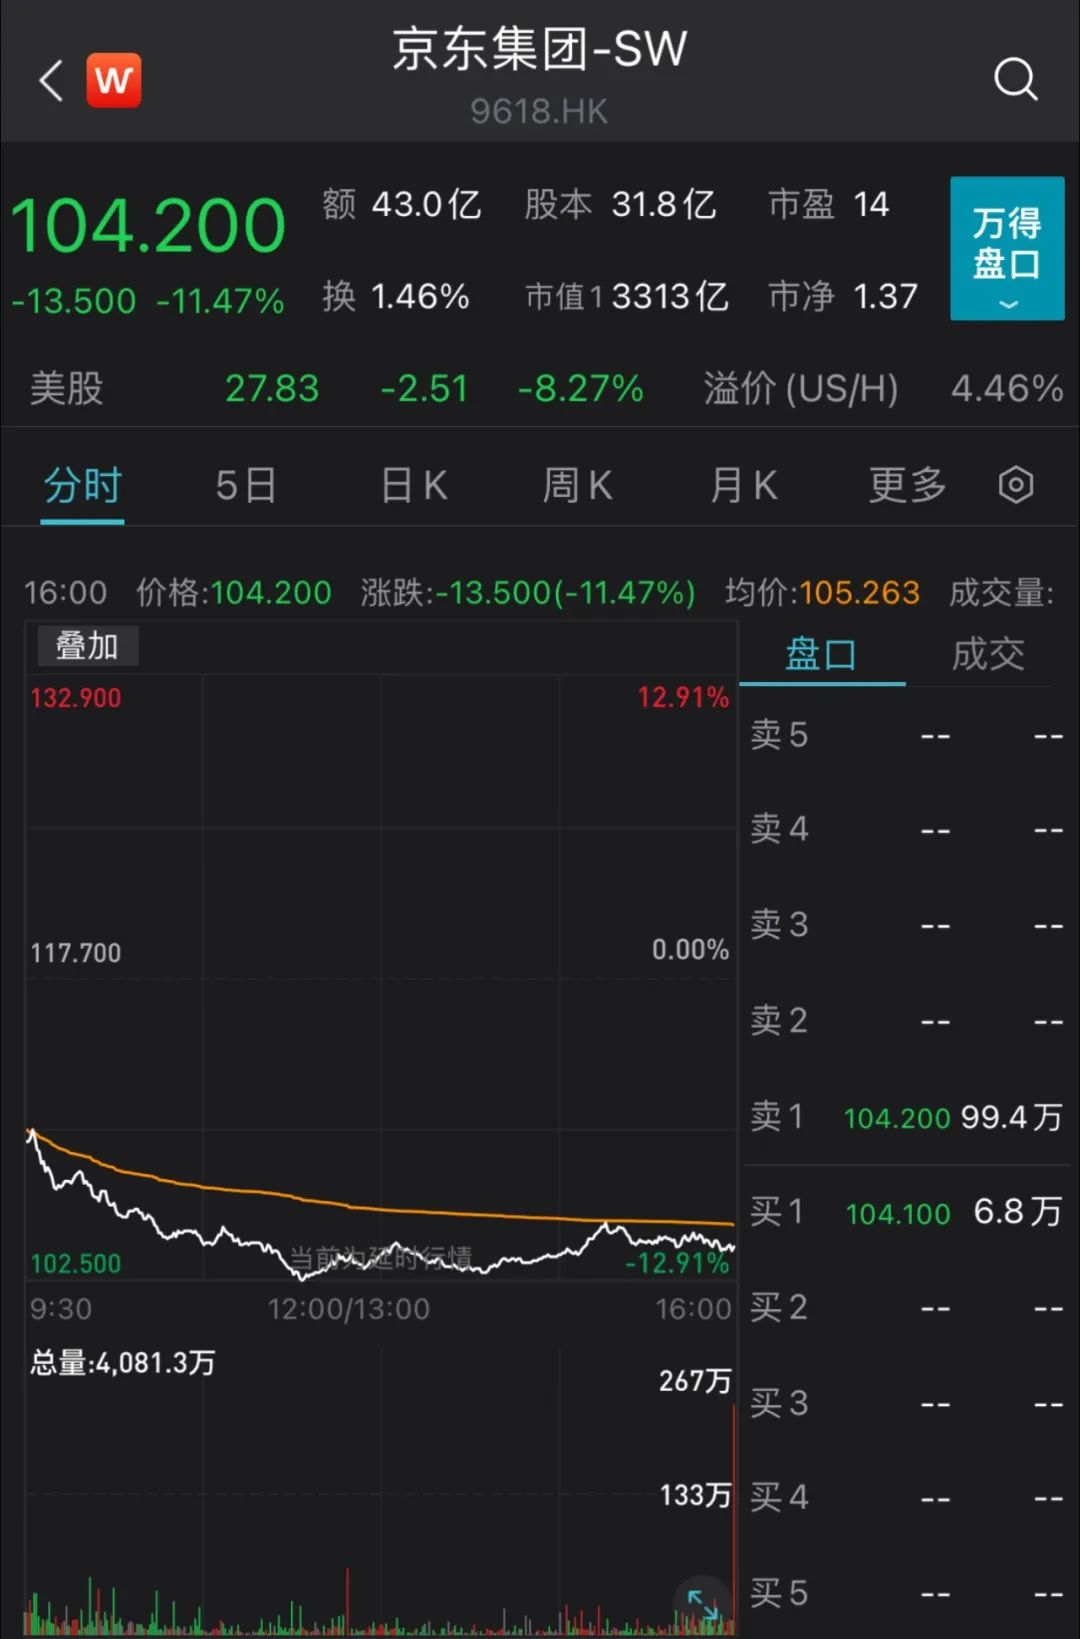Open the 更多 chart options
The height and width of the screenshot is (1639, 1080).
coord(908,486)
